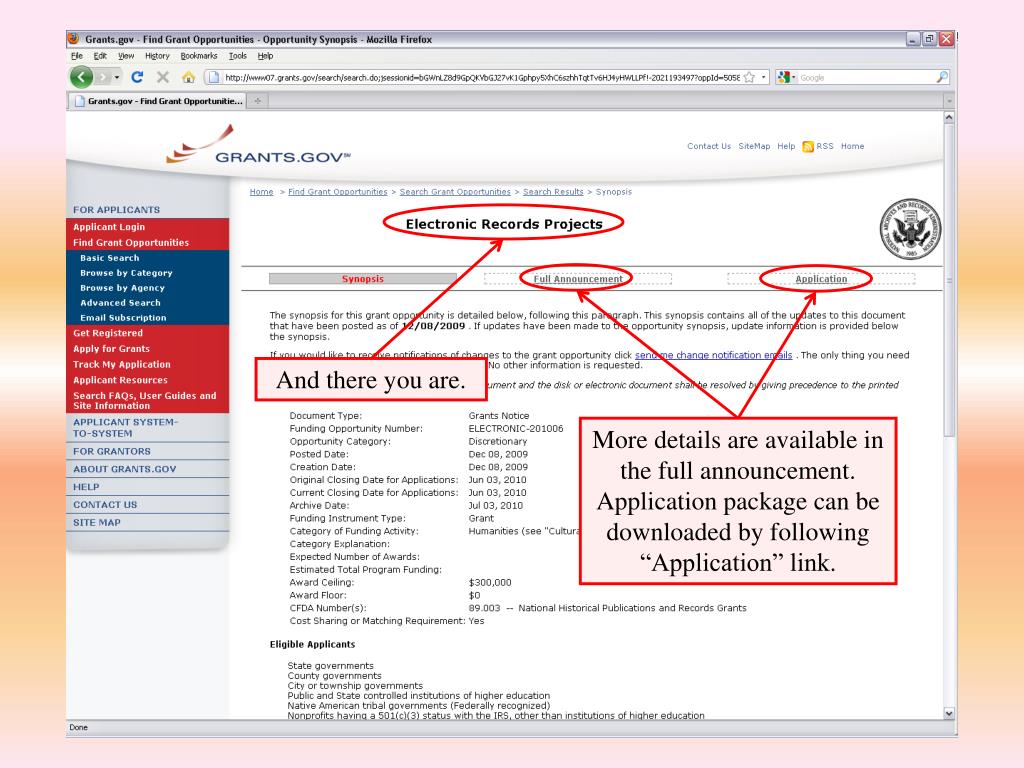The height and width of the screenshot is (768, 1024).
Task: Open history dropdown next to navigation arrows
Action: (117, 77)
